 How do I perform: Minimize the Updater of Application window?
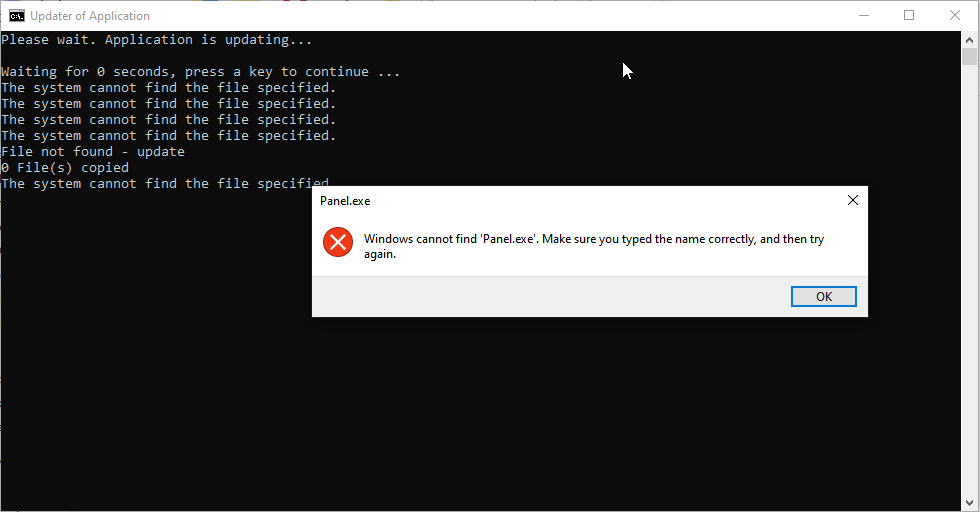863,15
